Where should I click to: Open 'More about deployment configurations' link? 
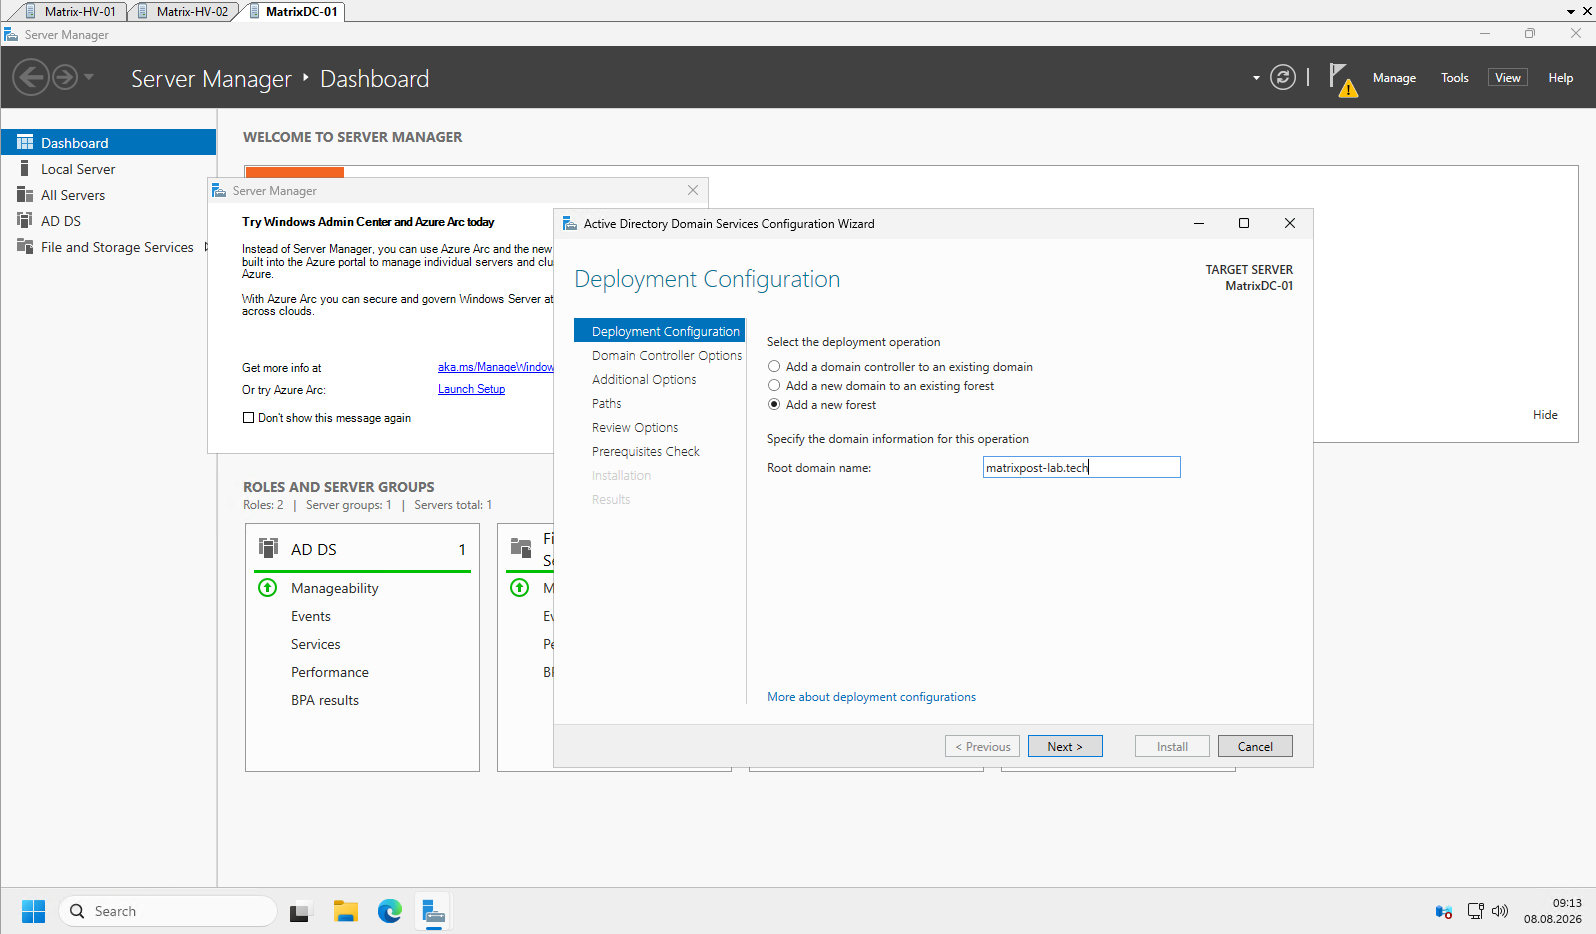[871, 697]
